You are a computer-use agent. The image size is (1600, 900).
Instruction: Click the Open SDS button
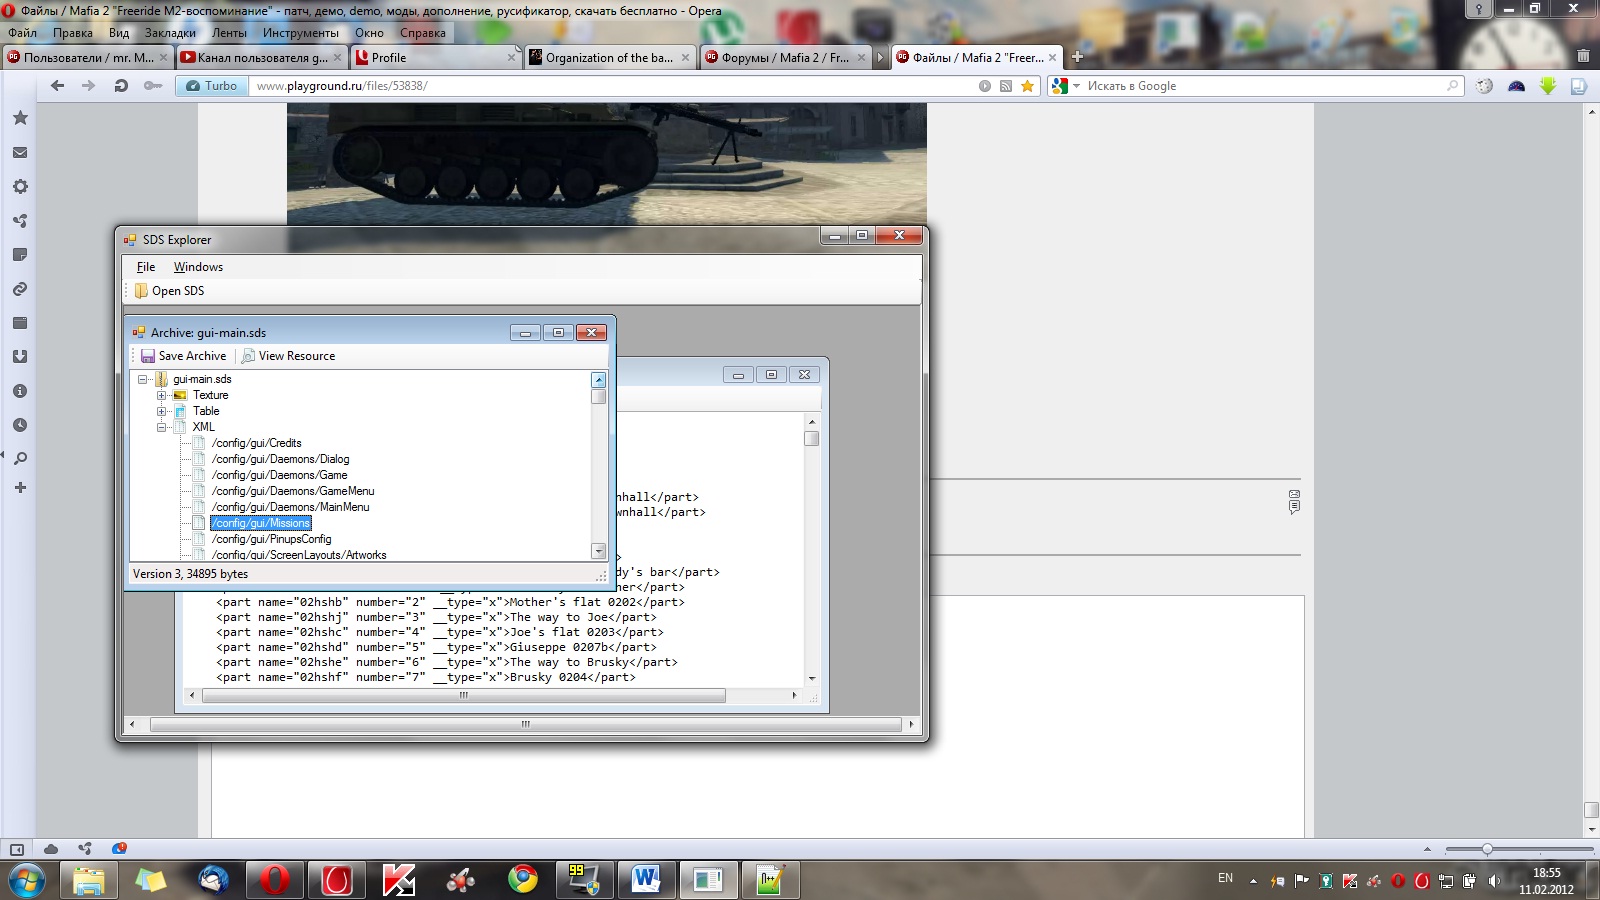[169, 291]
